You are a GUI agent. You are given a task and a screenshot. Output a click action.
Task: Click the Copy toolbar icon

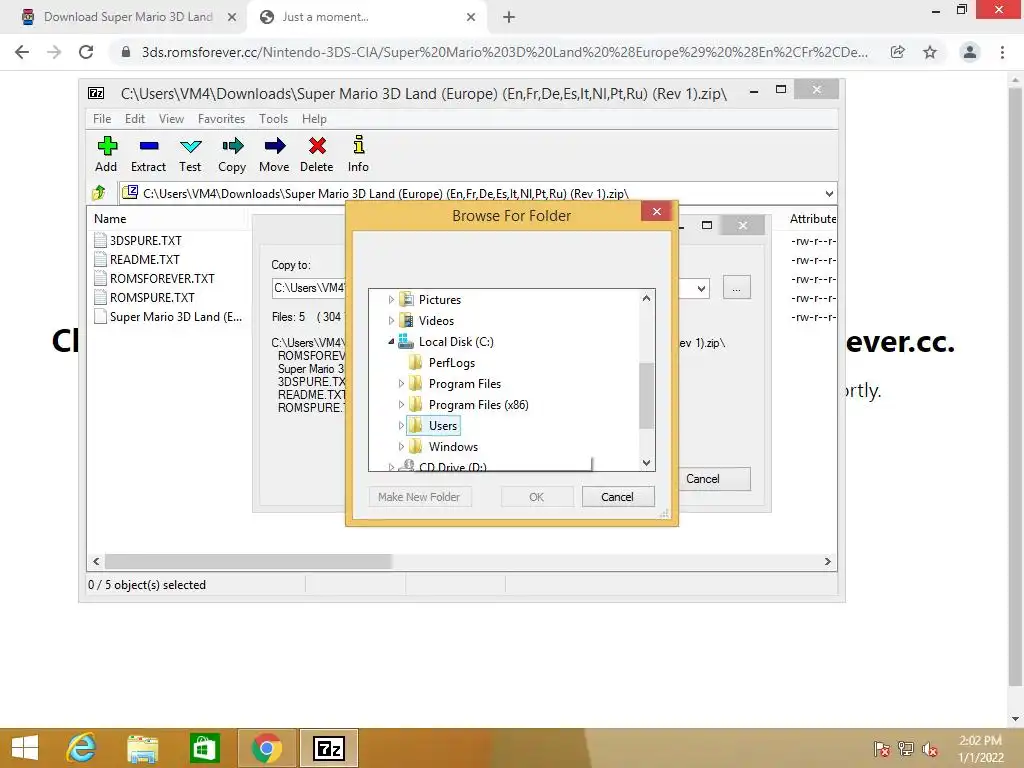pyautogui.click(x=232, y=146)
